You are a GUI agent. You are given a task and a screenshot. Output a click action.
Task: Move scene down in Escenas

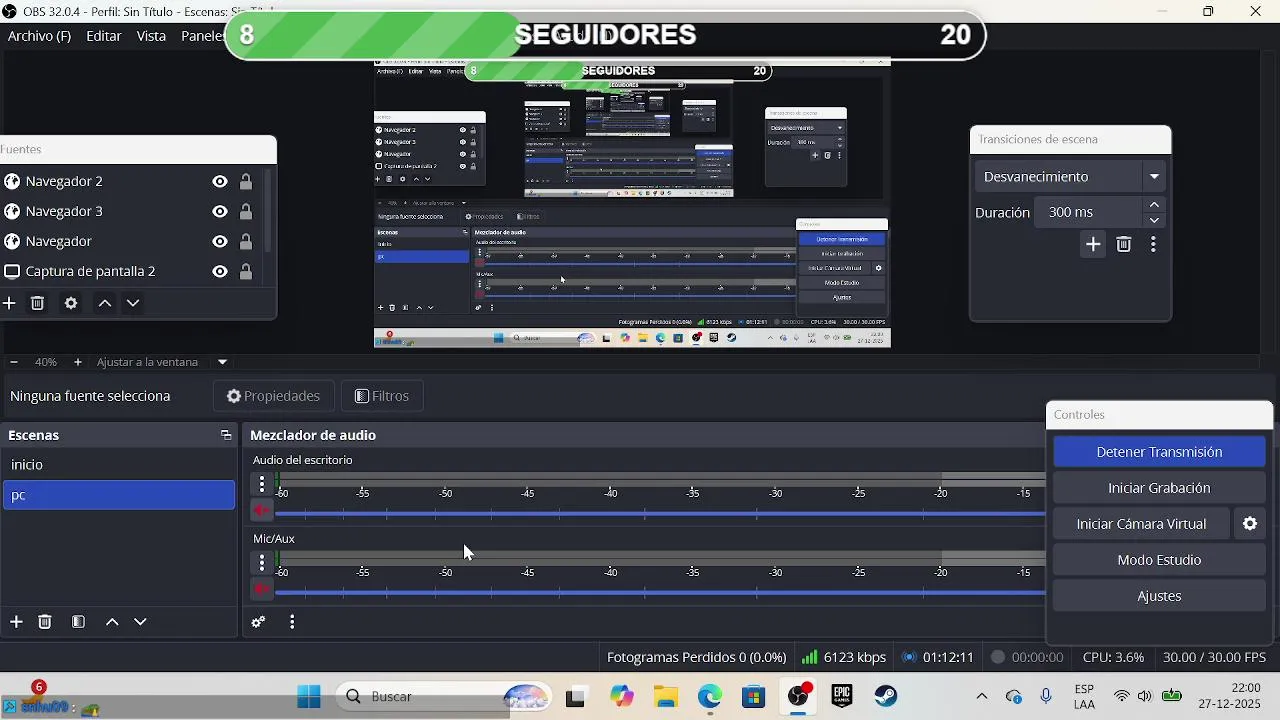(x=140, y=622)
